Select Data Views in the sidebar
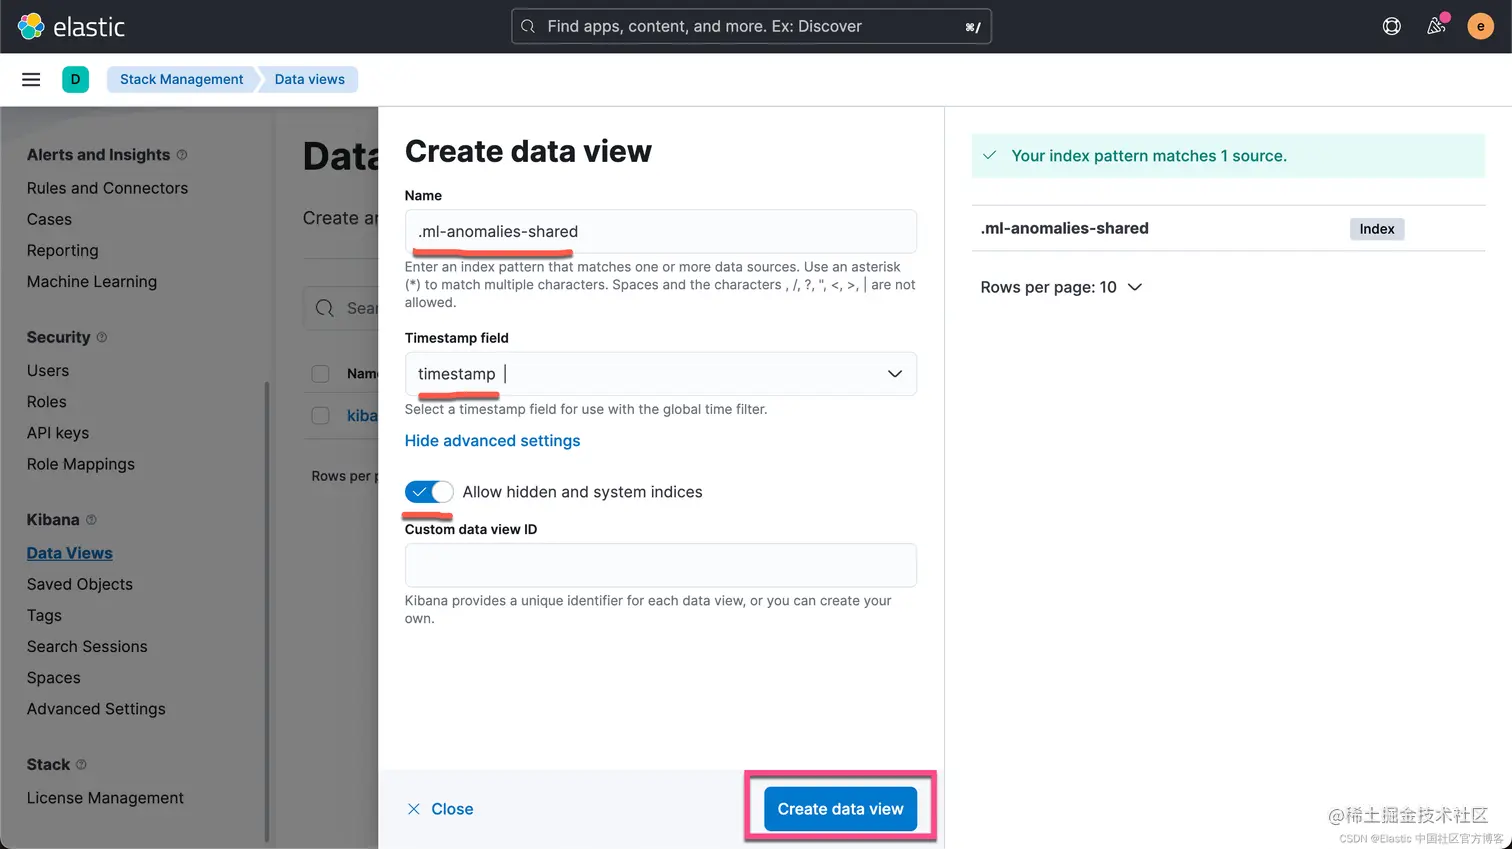The height and width of the screenshot is (849, 1512). (70, 553)
